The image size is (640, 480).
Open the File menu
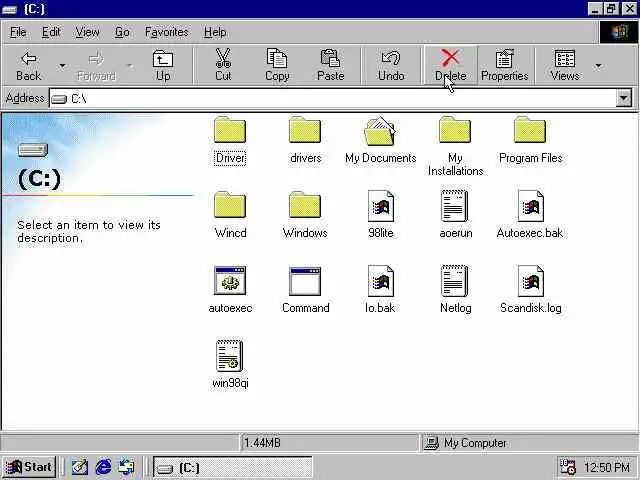click(x=18, y=32)
